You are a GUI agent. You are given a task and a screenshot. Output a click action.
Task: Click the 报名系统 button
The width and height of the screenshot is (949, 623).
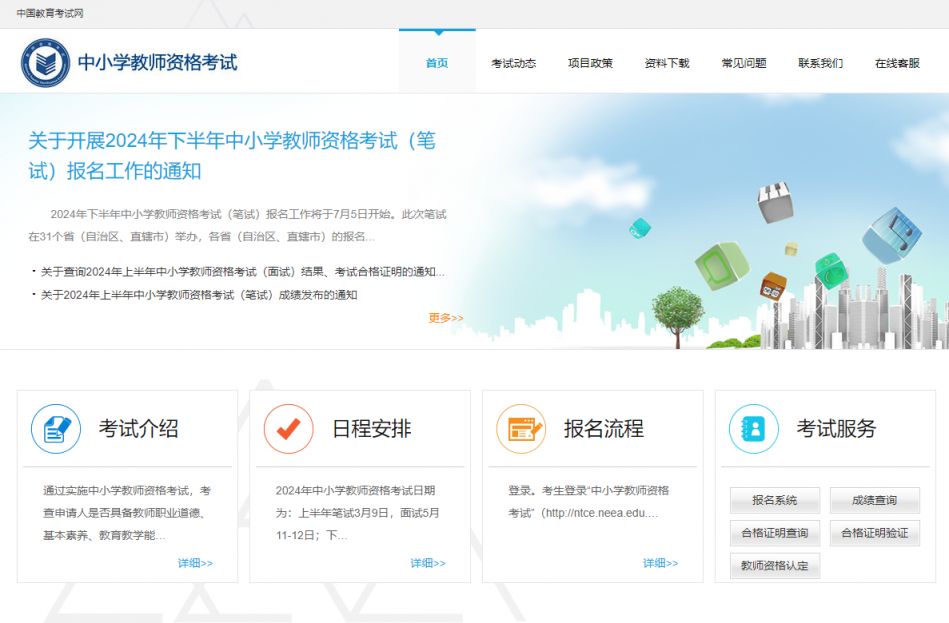point(775,500)
